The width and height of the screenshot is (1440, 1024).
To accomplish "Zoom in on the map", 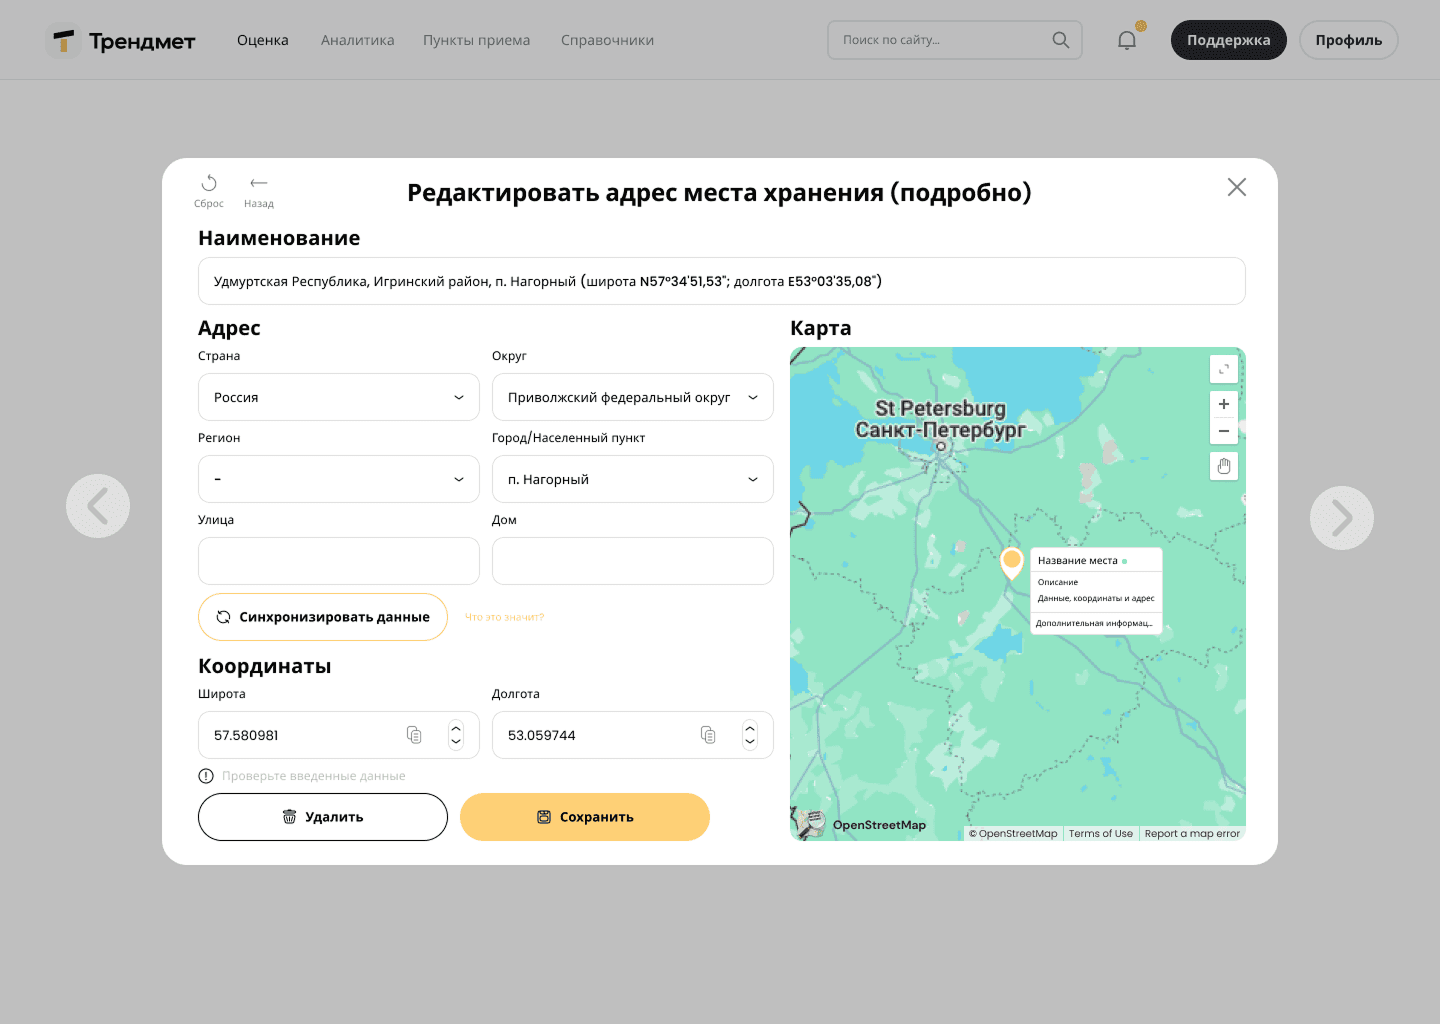I will 1224,404.
